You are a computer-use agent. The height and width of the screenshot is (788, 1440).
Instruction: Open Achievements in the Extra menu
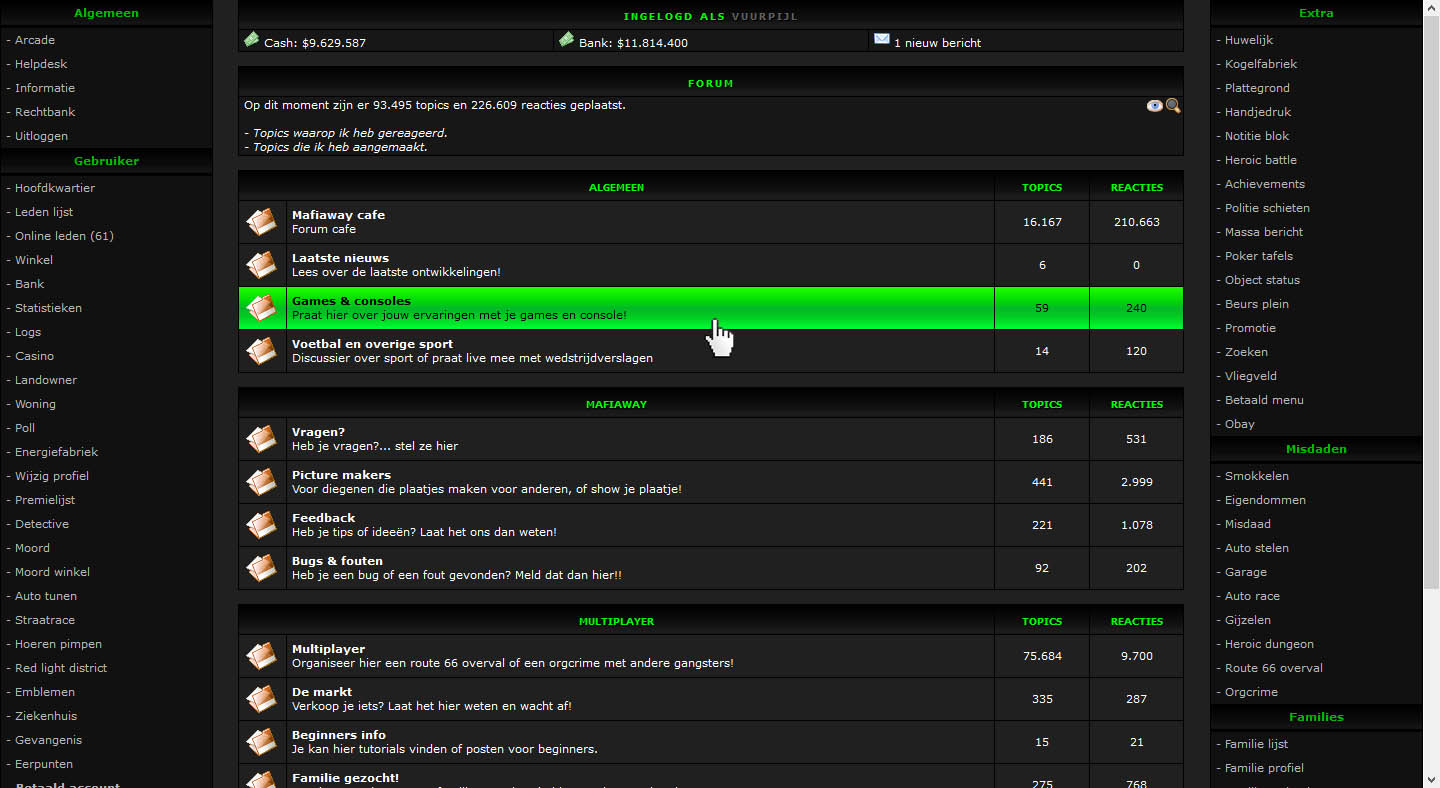tap(1265, 184)
